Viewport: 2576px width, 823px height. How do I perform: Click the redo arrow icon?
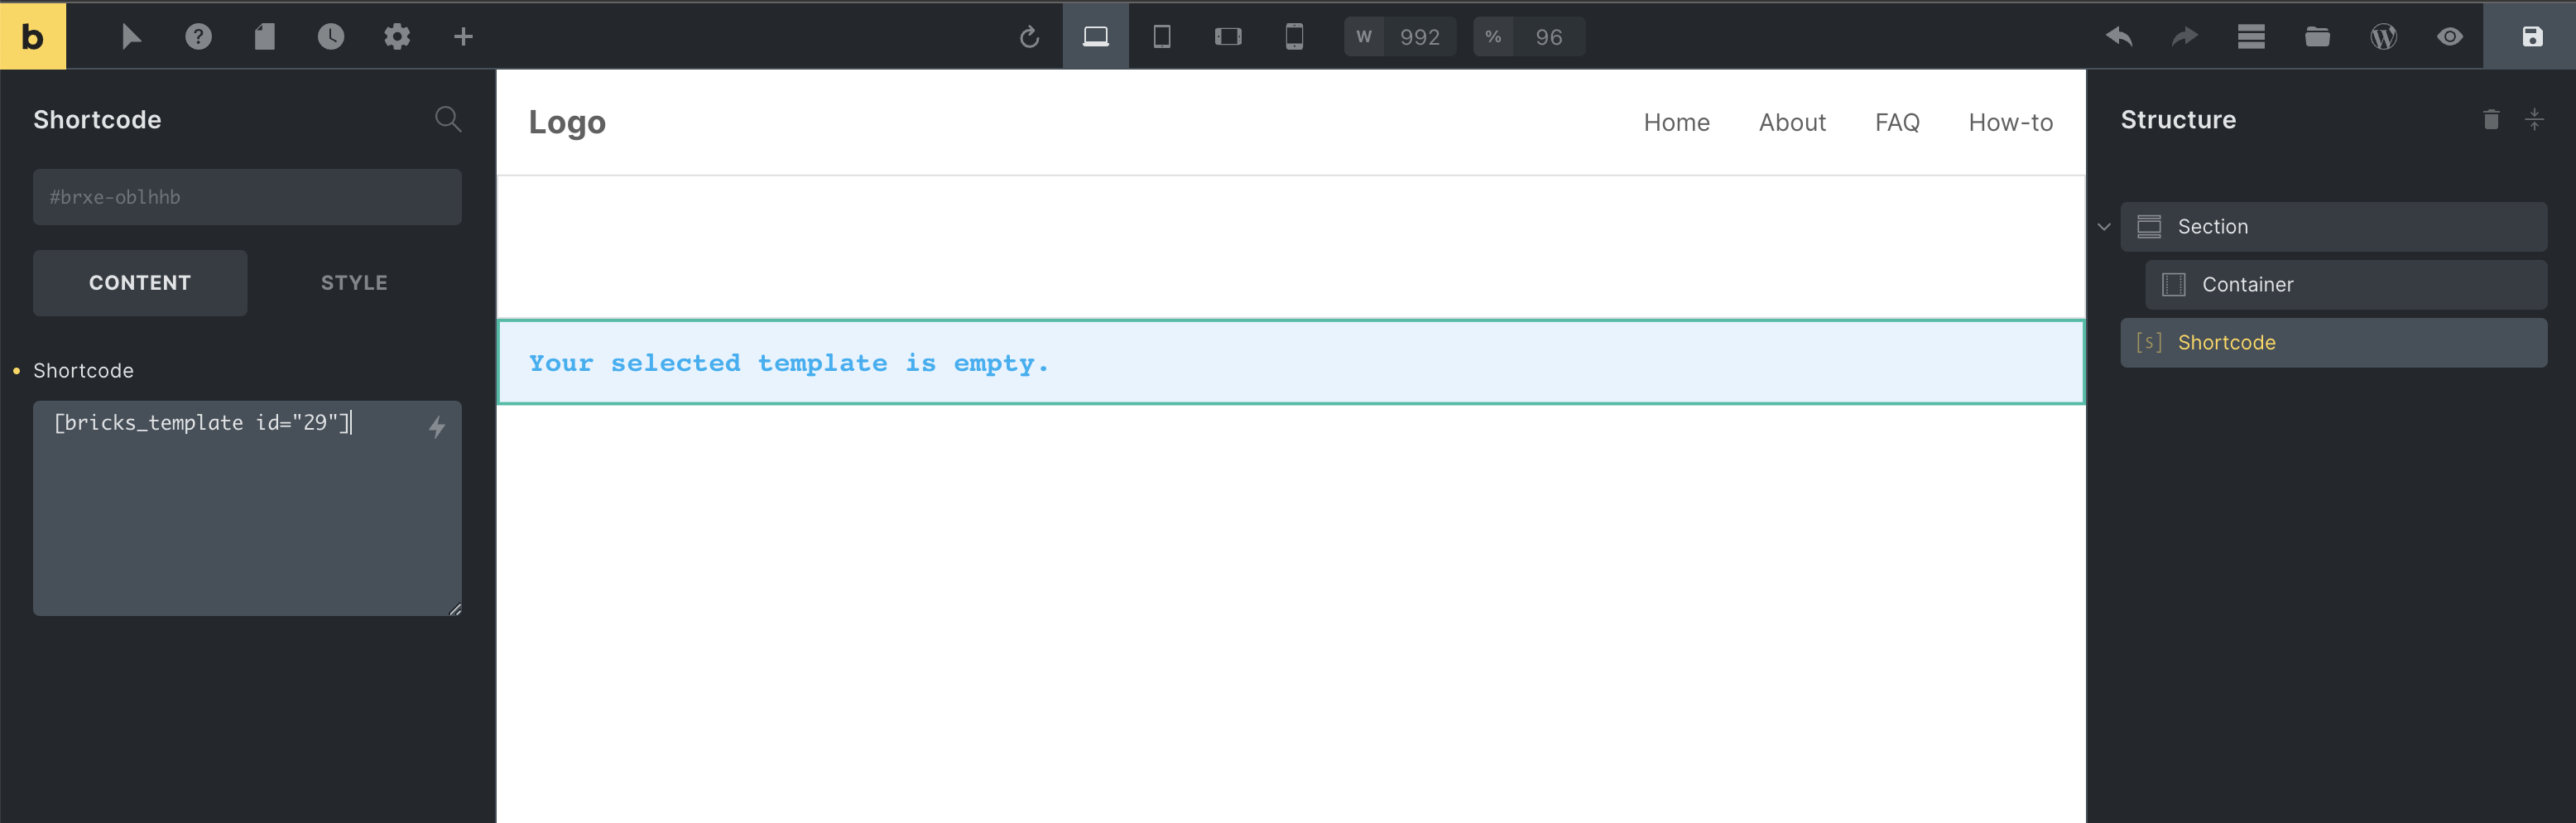click(x=2185, y=37)
